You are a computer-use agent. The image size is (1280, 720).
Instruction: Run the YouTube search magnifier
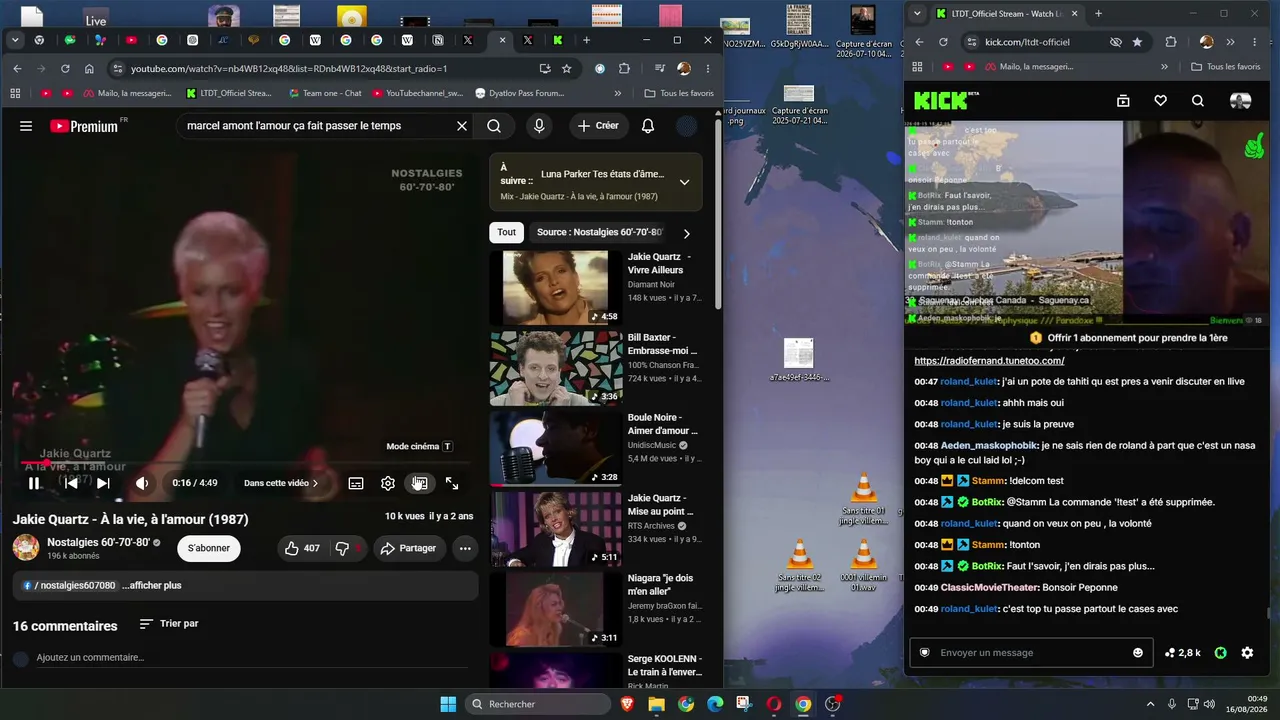tap(494, 126)
